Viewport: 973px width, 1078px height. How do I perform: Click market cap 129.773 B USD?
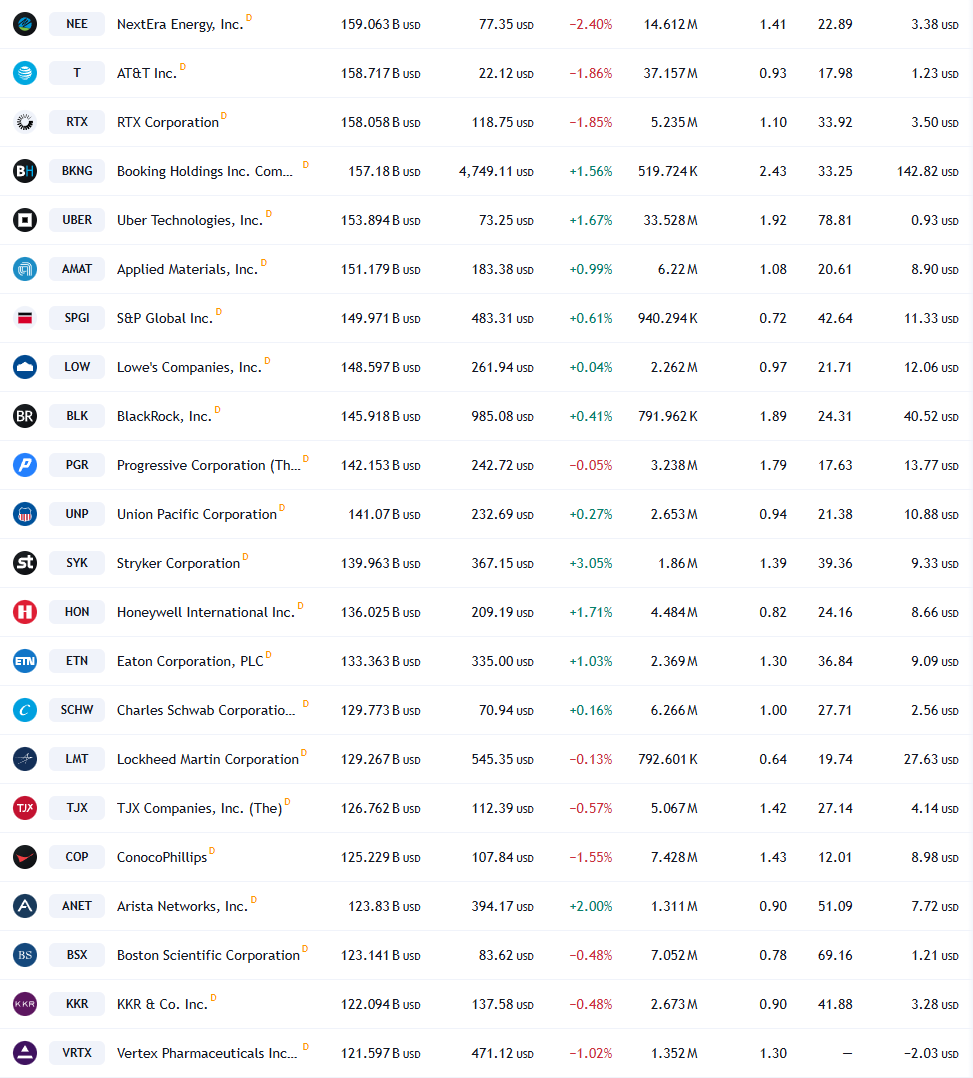[381, 710]
